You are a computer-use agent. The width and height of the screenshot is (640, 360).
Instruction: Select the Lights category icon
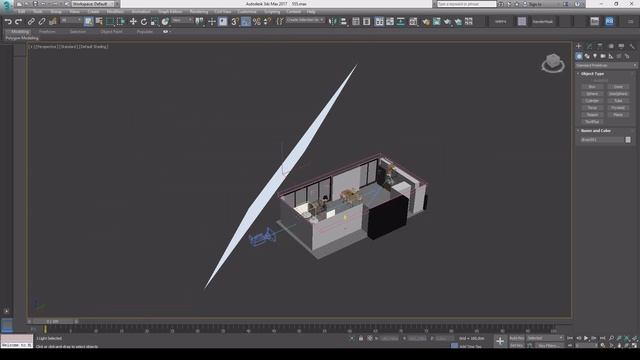click(595, 56)
